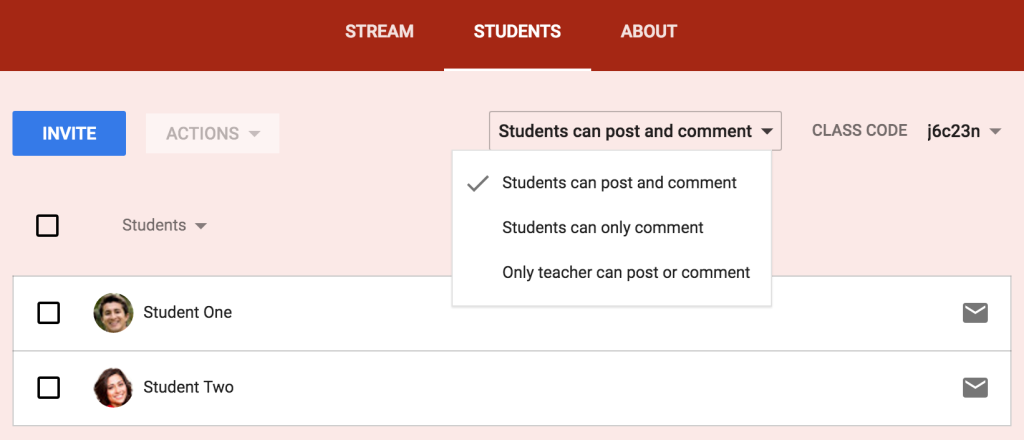Viewport: 1024px width, 440px height.
Task: Email Student One via envelope icon
Action: 975,313
